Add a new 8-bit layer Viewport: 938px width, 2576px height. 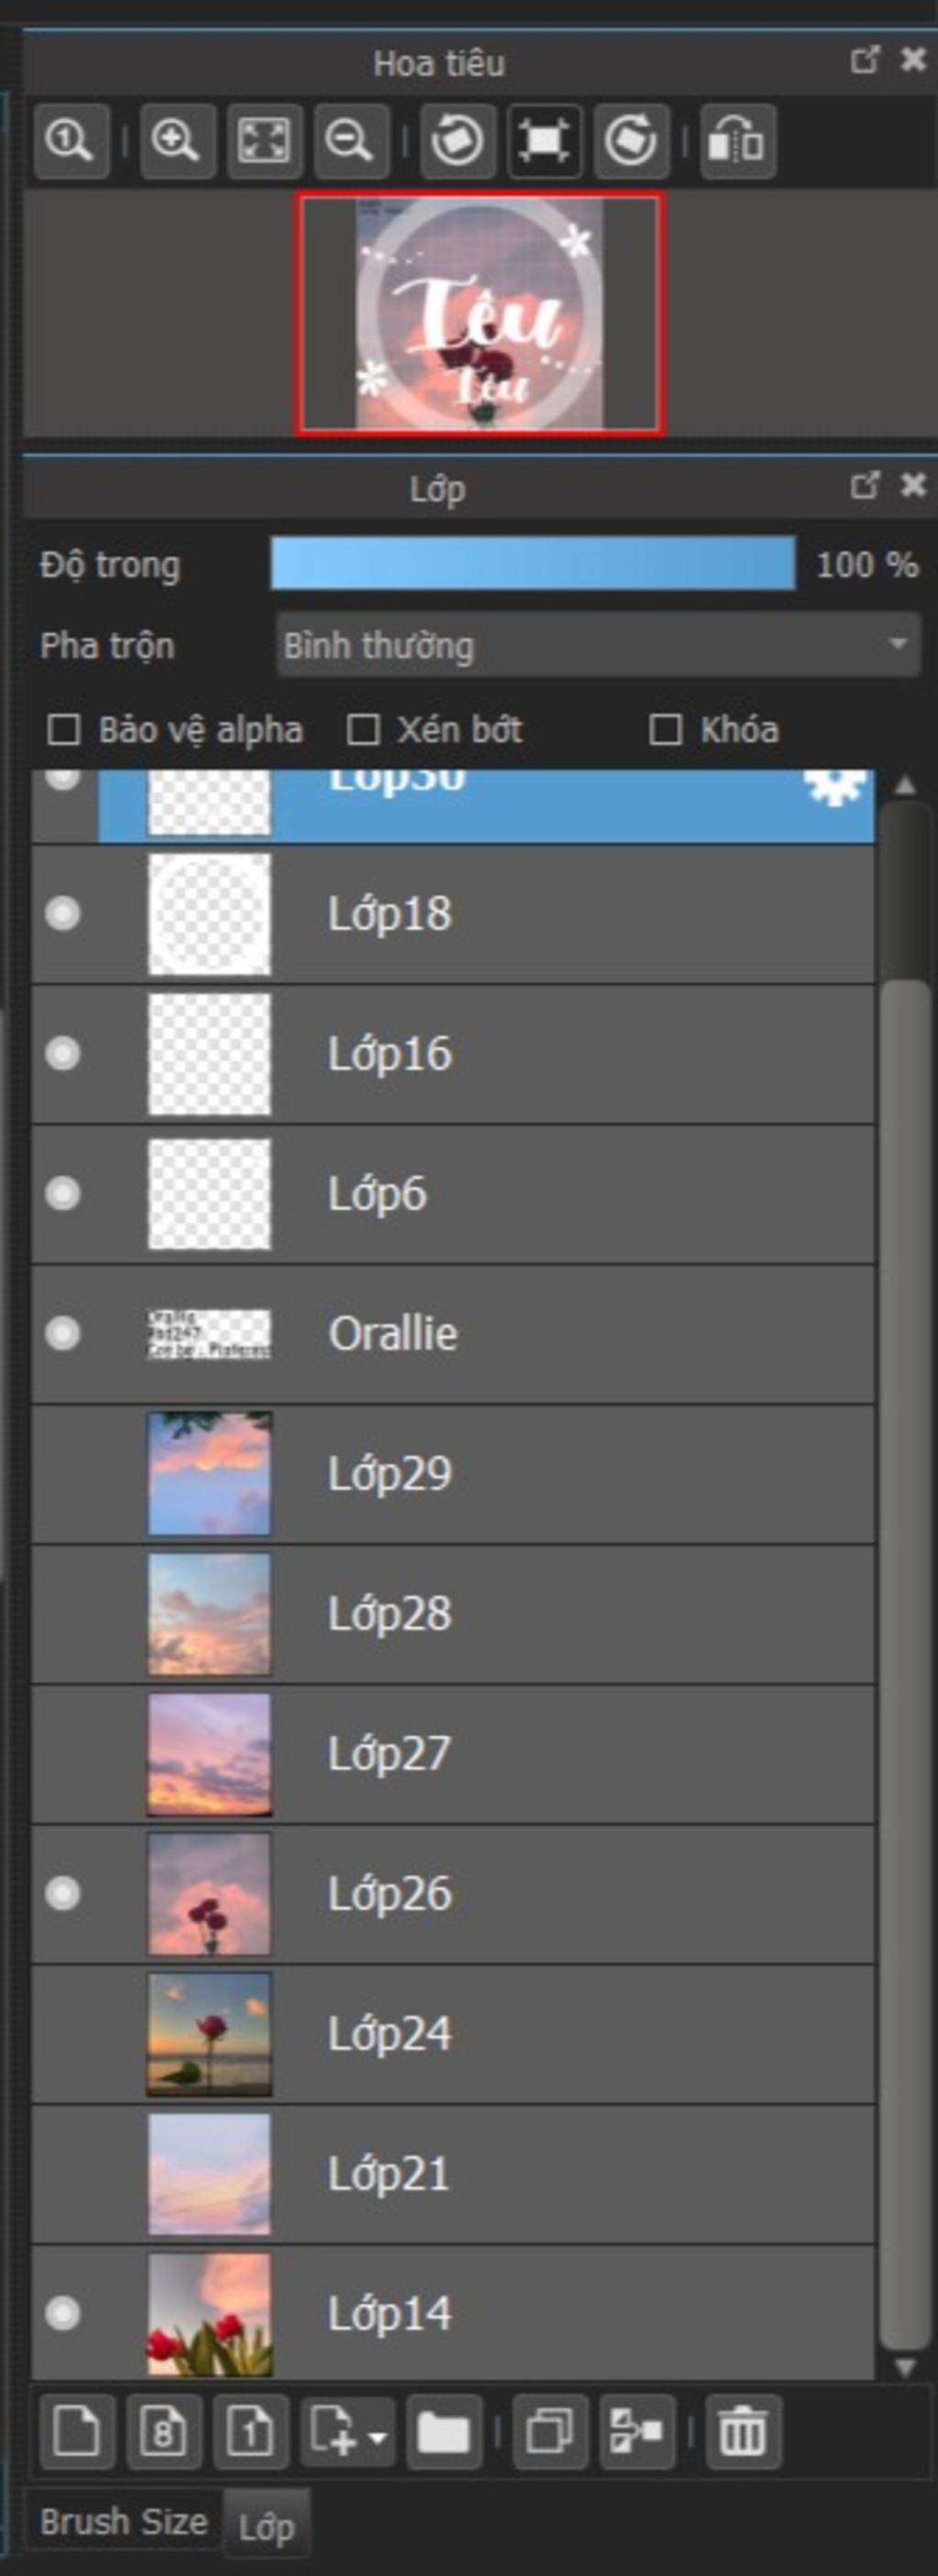(x=164, y=2431)
